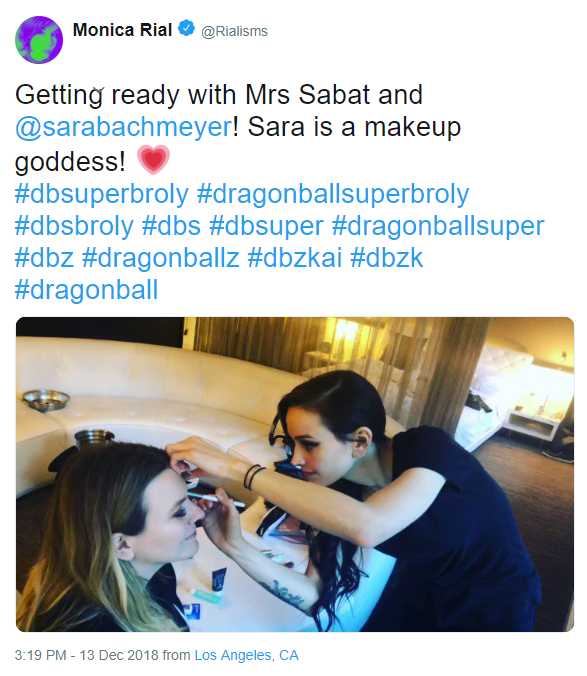Screen dimensions: 587x676
Task: Click Monica Rial's profile avatar
Action: click(x=39, y=40)
